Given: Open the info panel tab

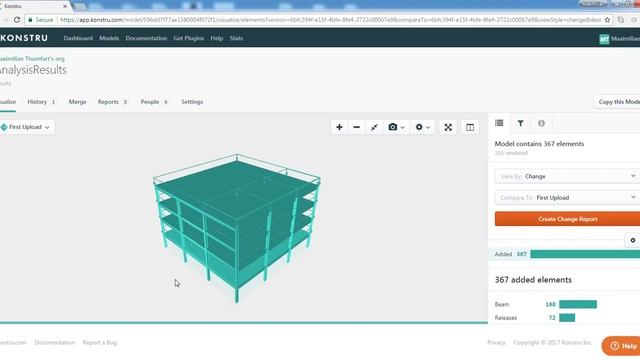Looking at the screenshot, I should pyautogui.click(x=541, y=123).
